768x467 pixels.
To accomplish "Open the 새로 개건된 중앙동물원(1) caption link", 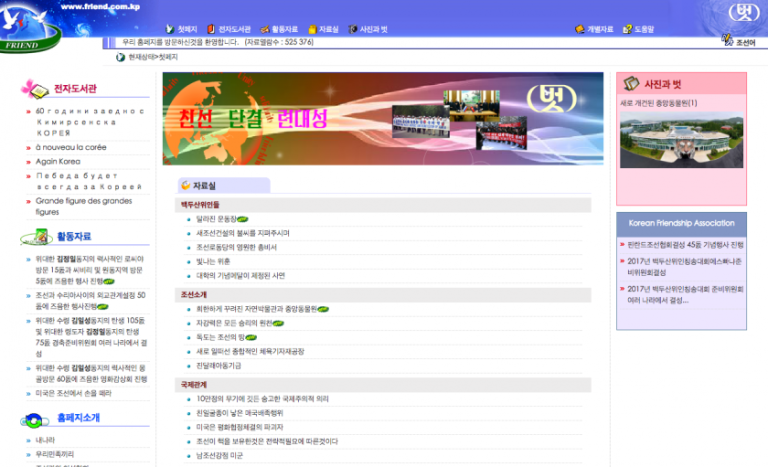I will 658,103.
